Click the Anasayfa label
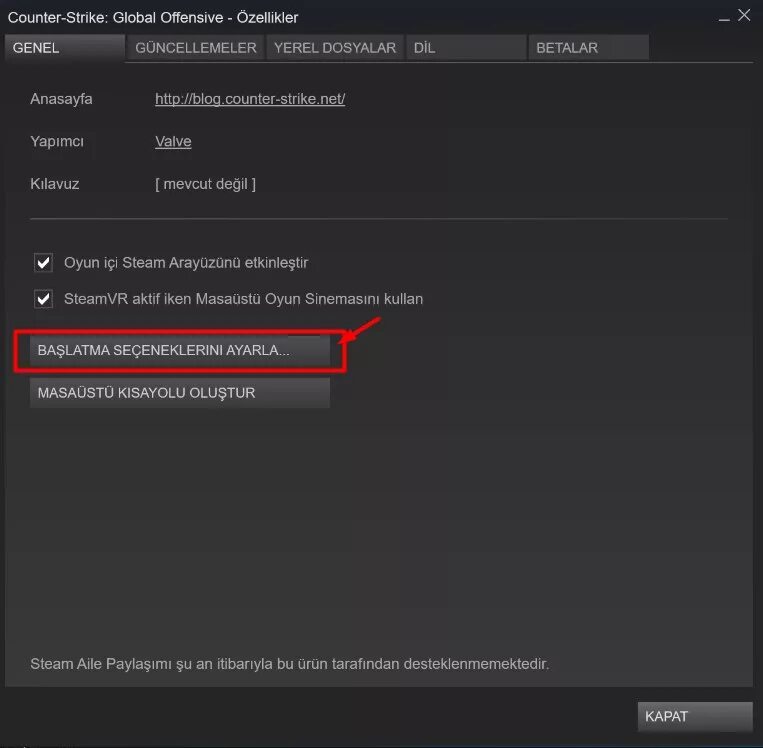763x748 pixels. 61,99
